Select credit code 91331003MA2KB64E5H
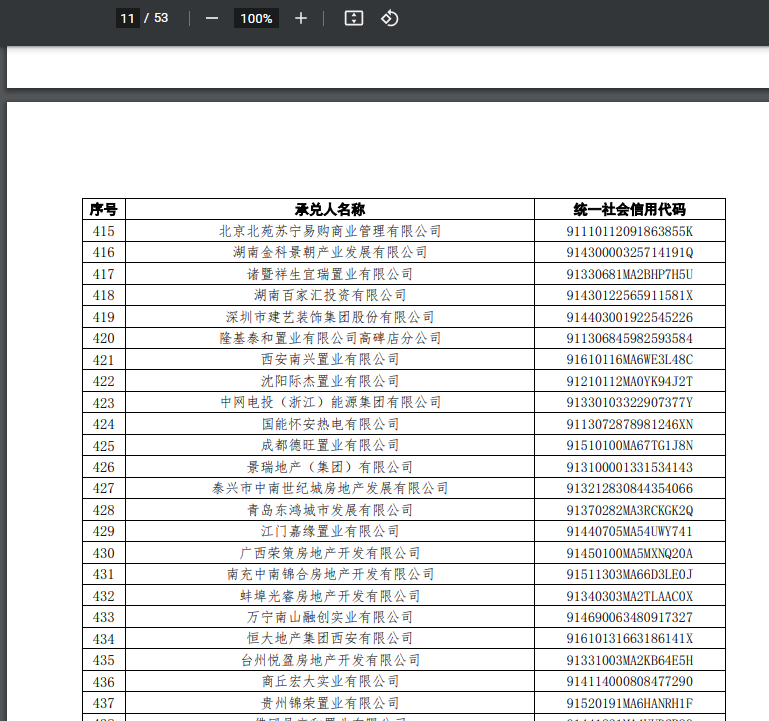 tap(630, 660)
